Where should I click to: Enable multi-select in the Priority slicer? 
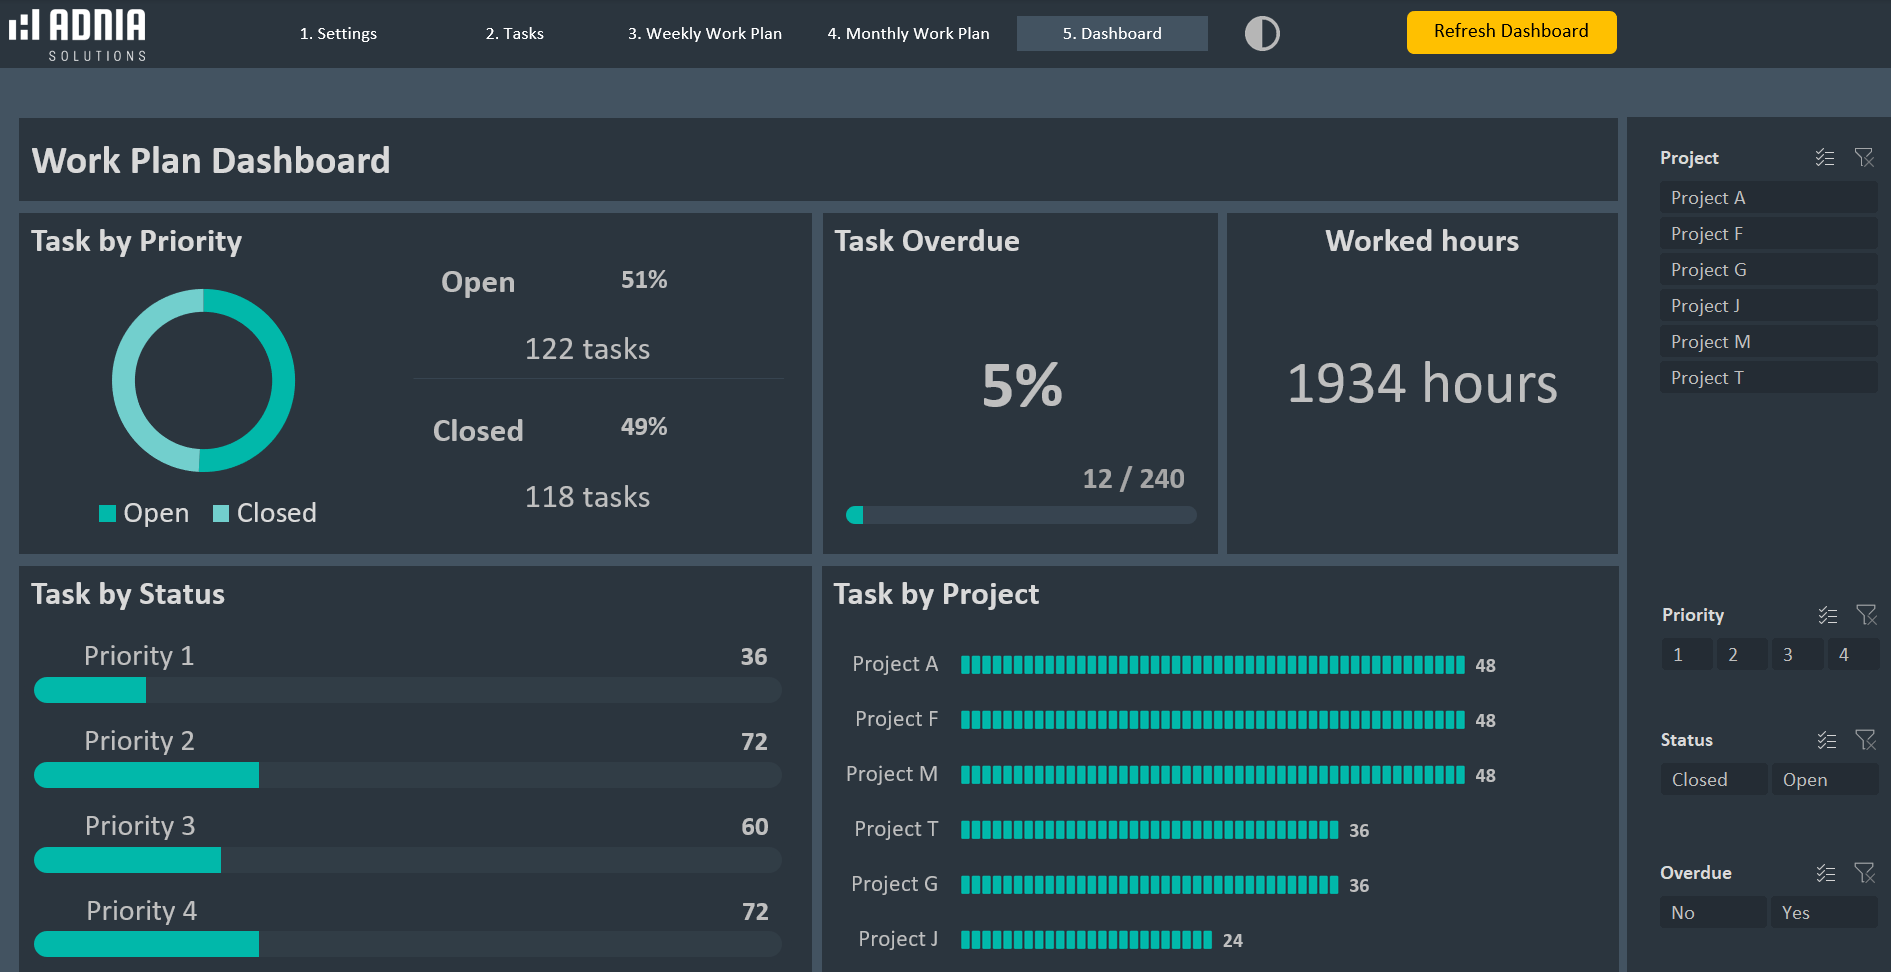[x=1827, y=615]
